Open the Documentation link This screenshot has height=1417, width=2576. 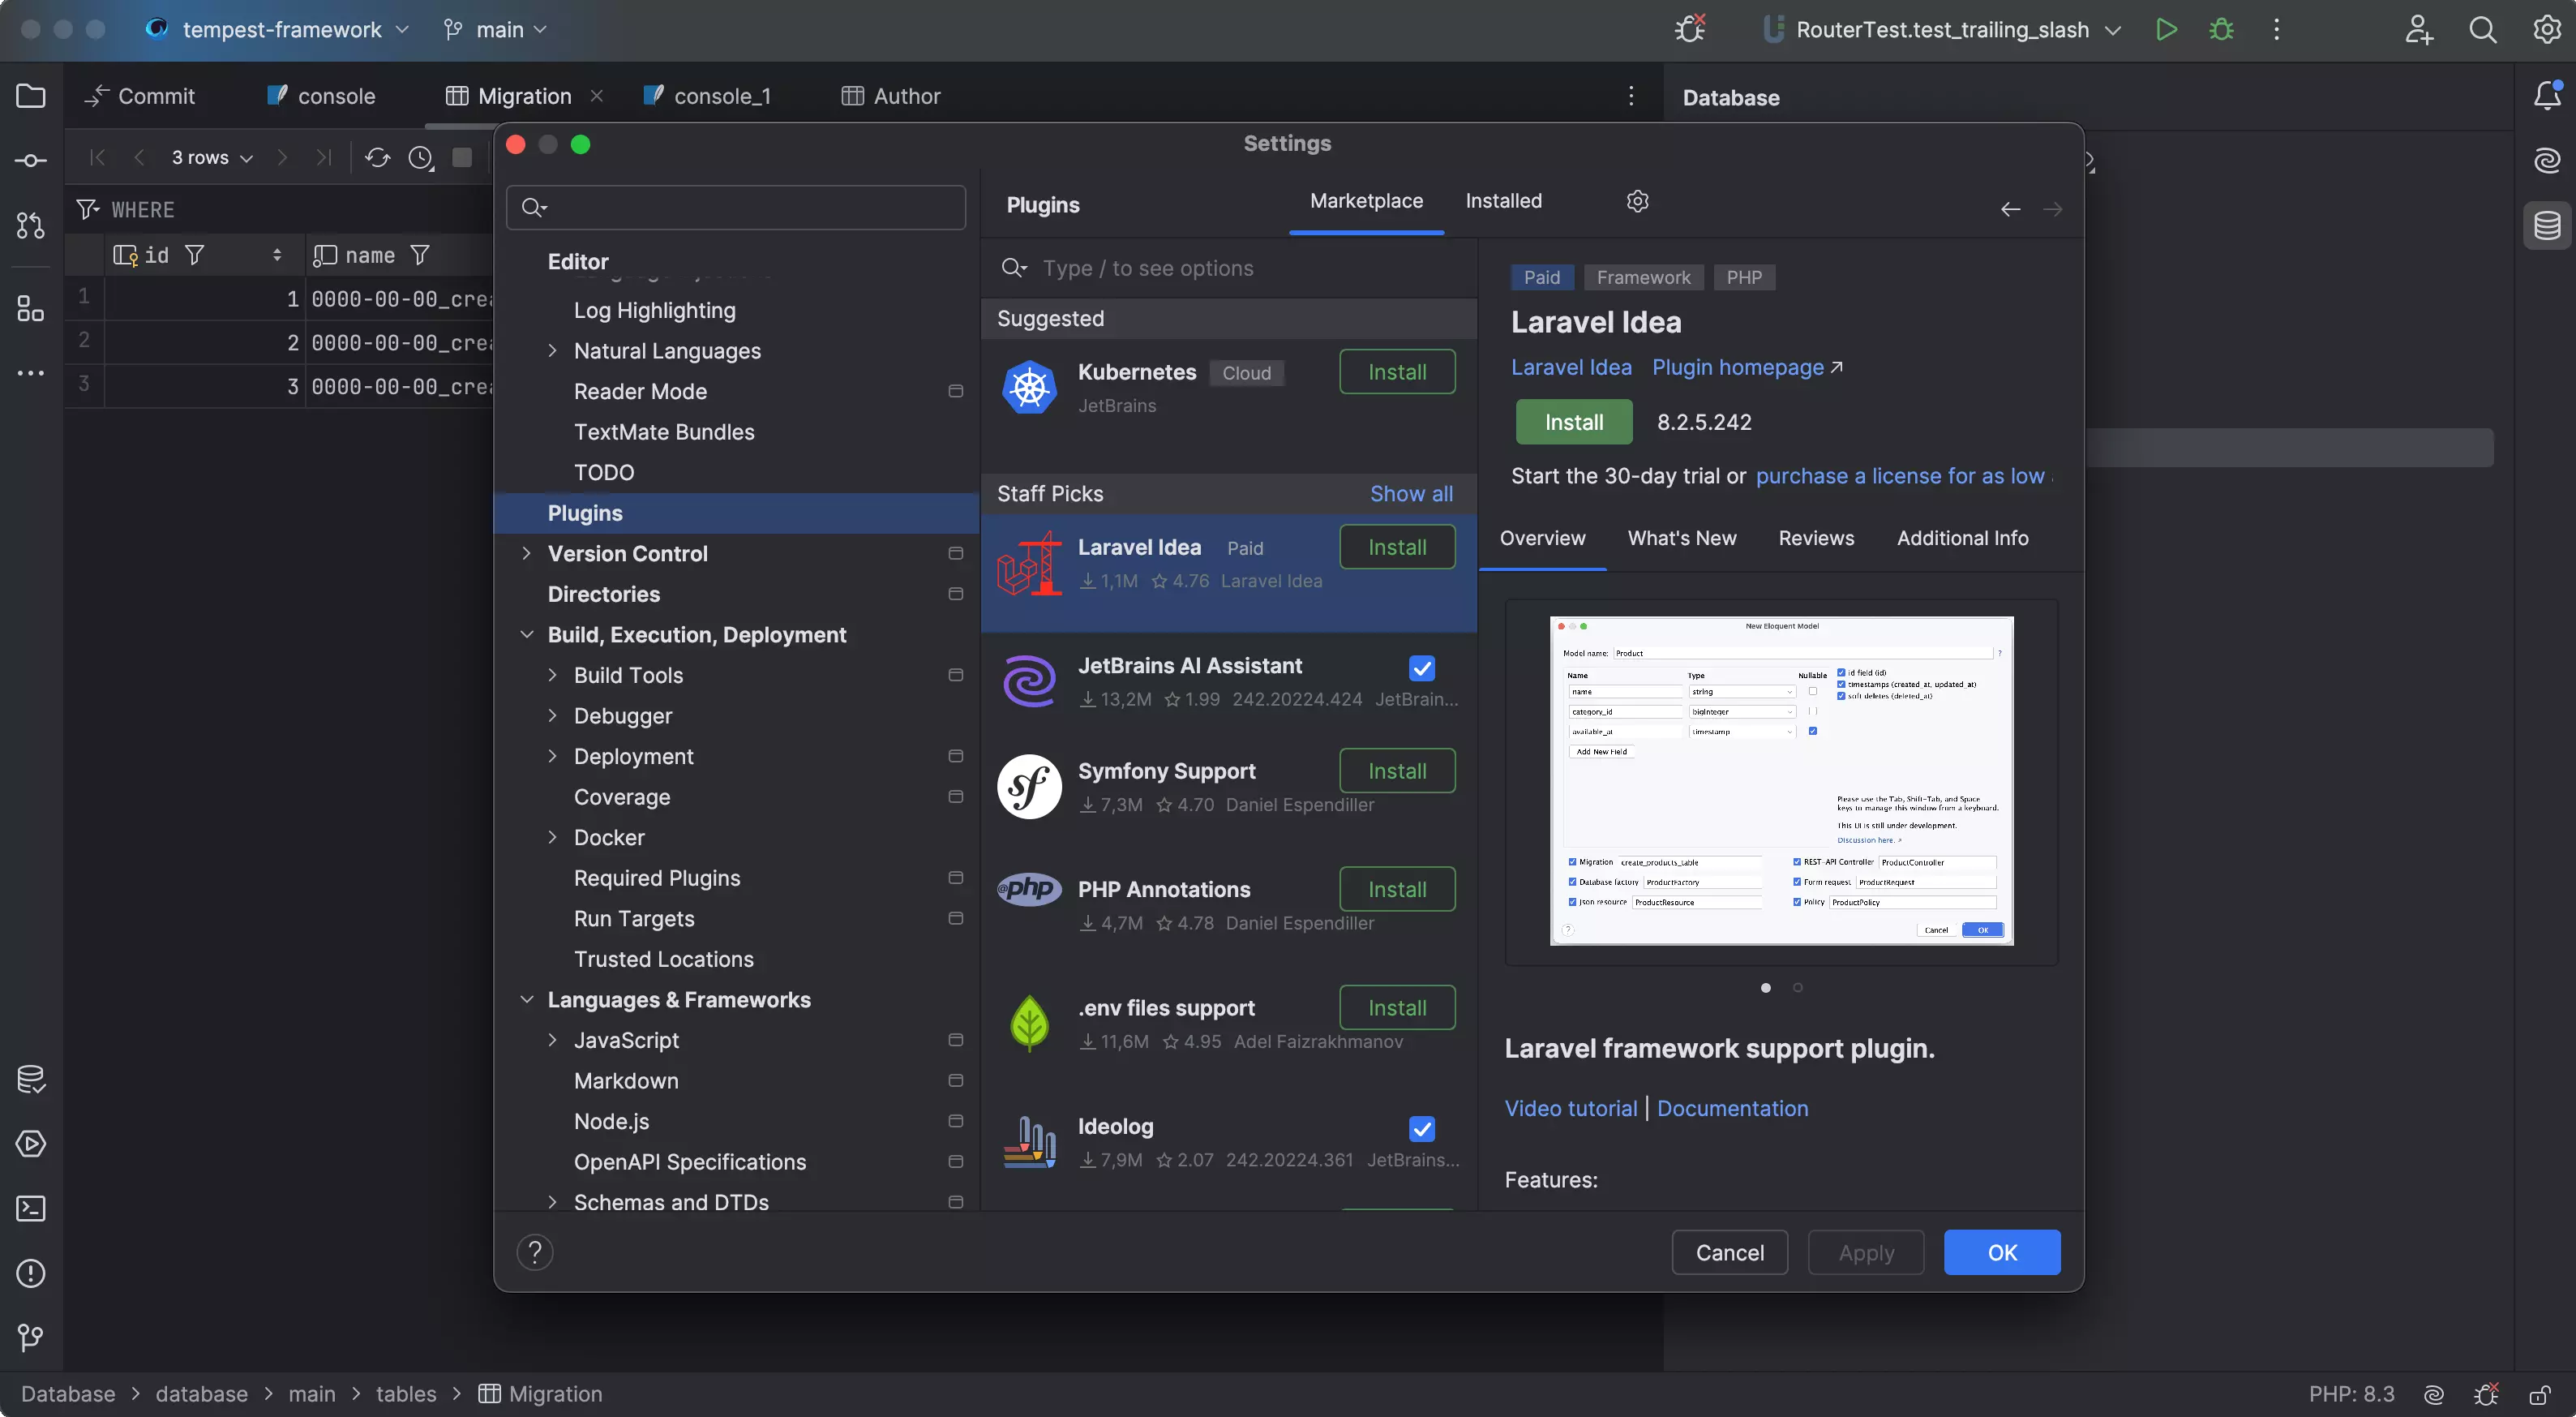pyautogui.click(x=1732, y=1109)
